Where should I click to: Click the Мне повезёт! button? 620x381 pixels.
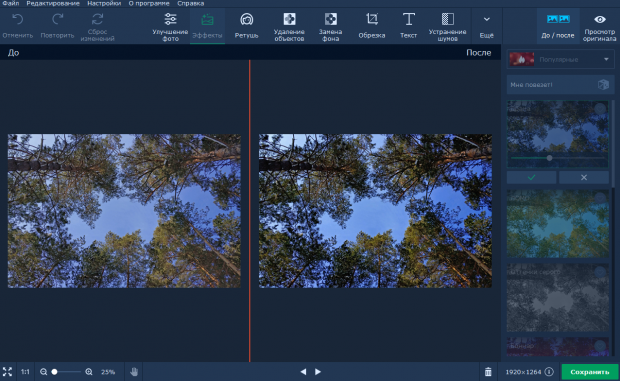pyautogui.click(x=560, y=85)
